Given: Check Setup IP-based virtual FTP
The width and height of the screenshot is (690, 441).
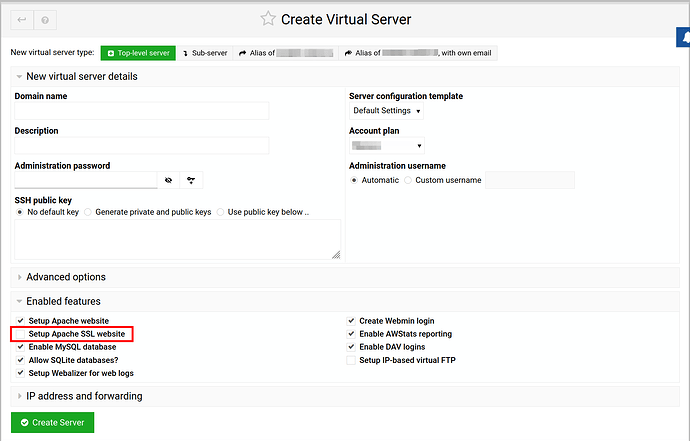Looking at the screenshot, I should [351, 360].
